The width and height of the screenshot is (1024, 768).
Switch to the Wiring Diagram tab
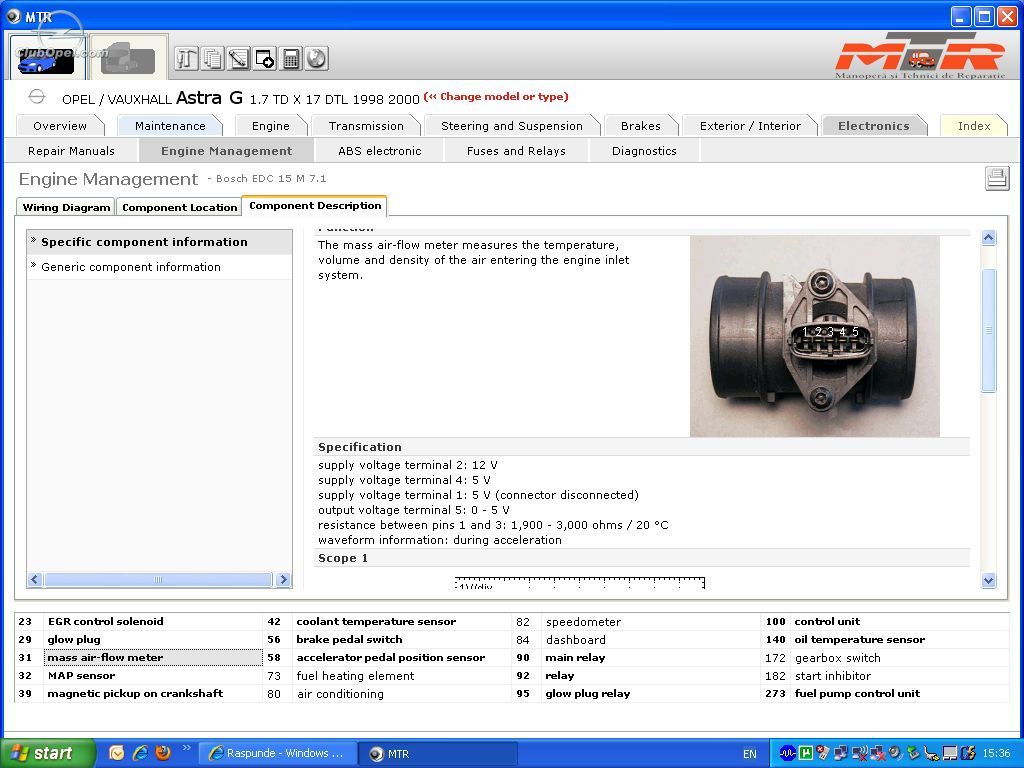[x=66, y=208]
